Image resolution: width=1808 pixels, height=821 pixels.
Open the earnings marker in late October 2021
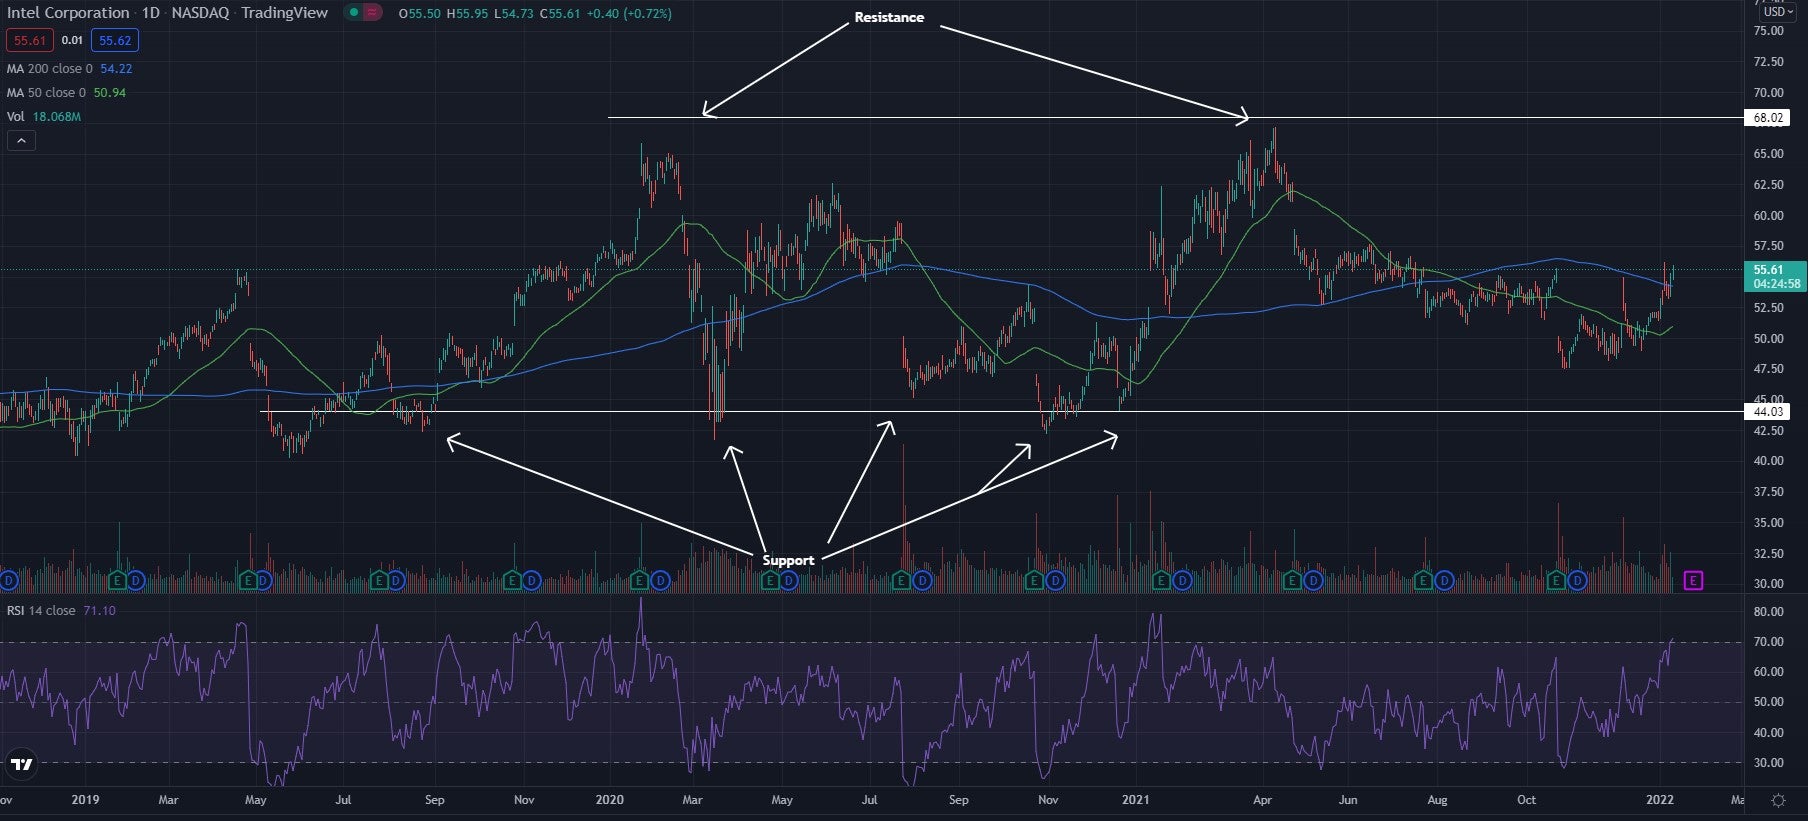1556,580
